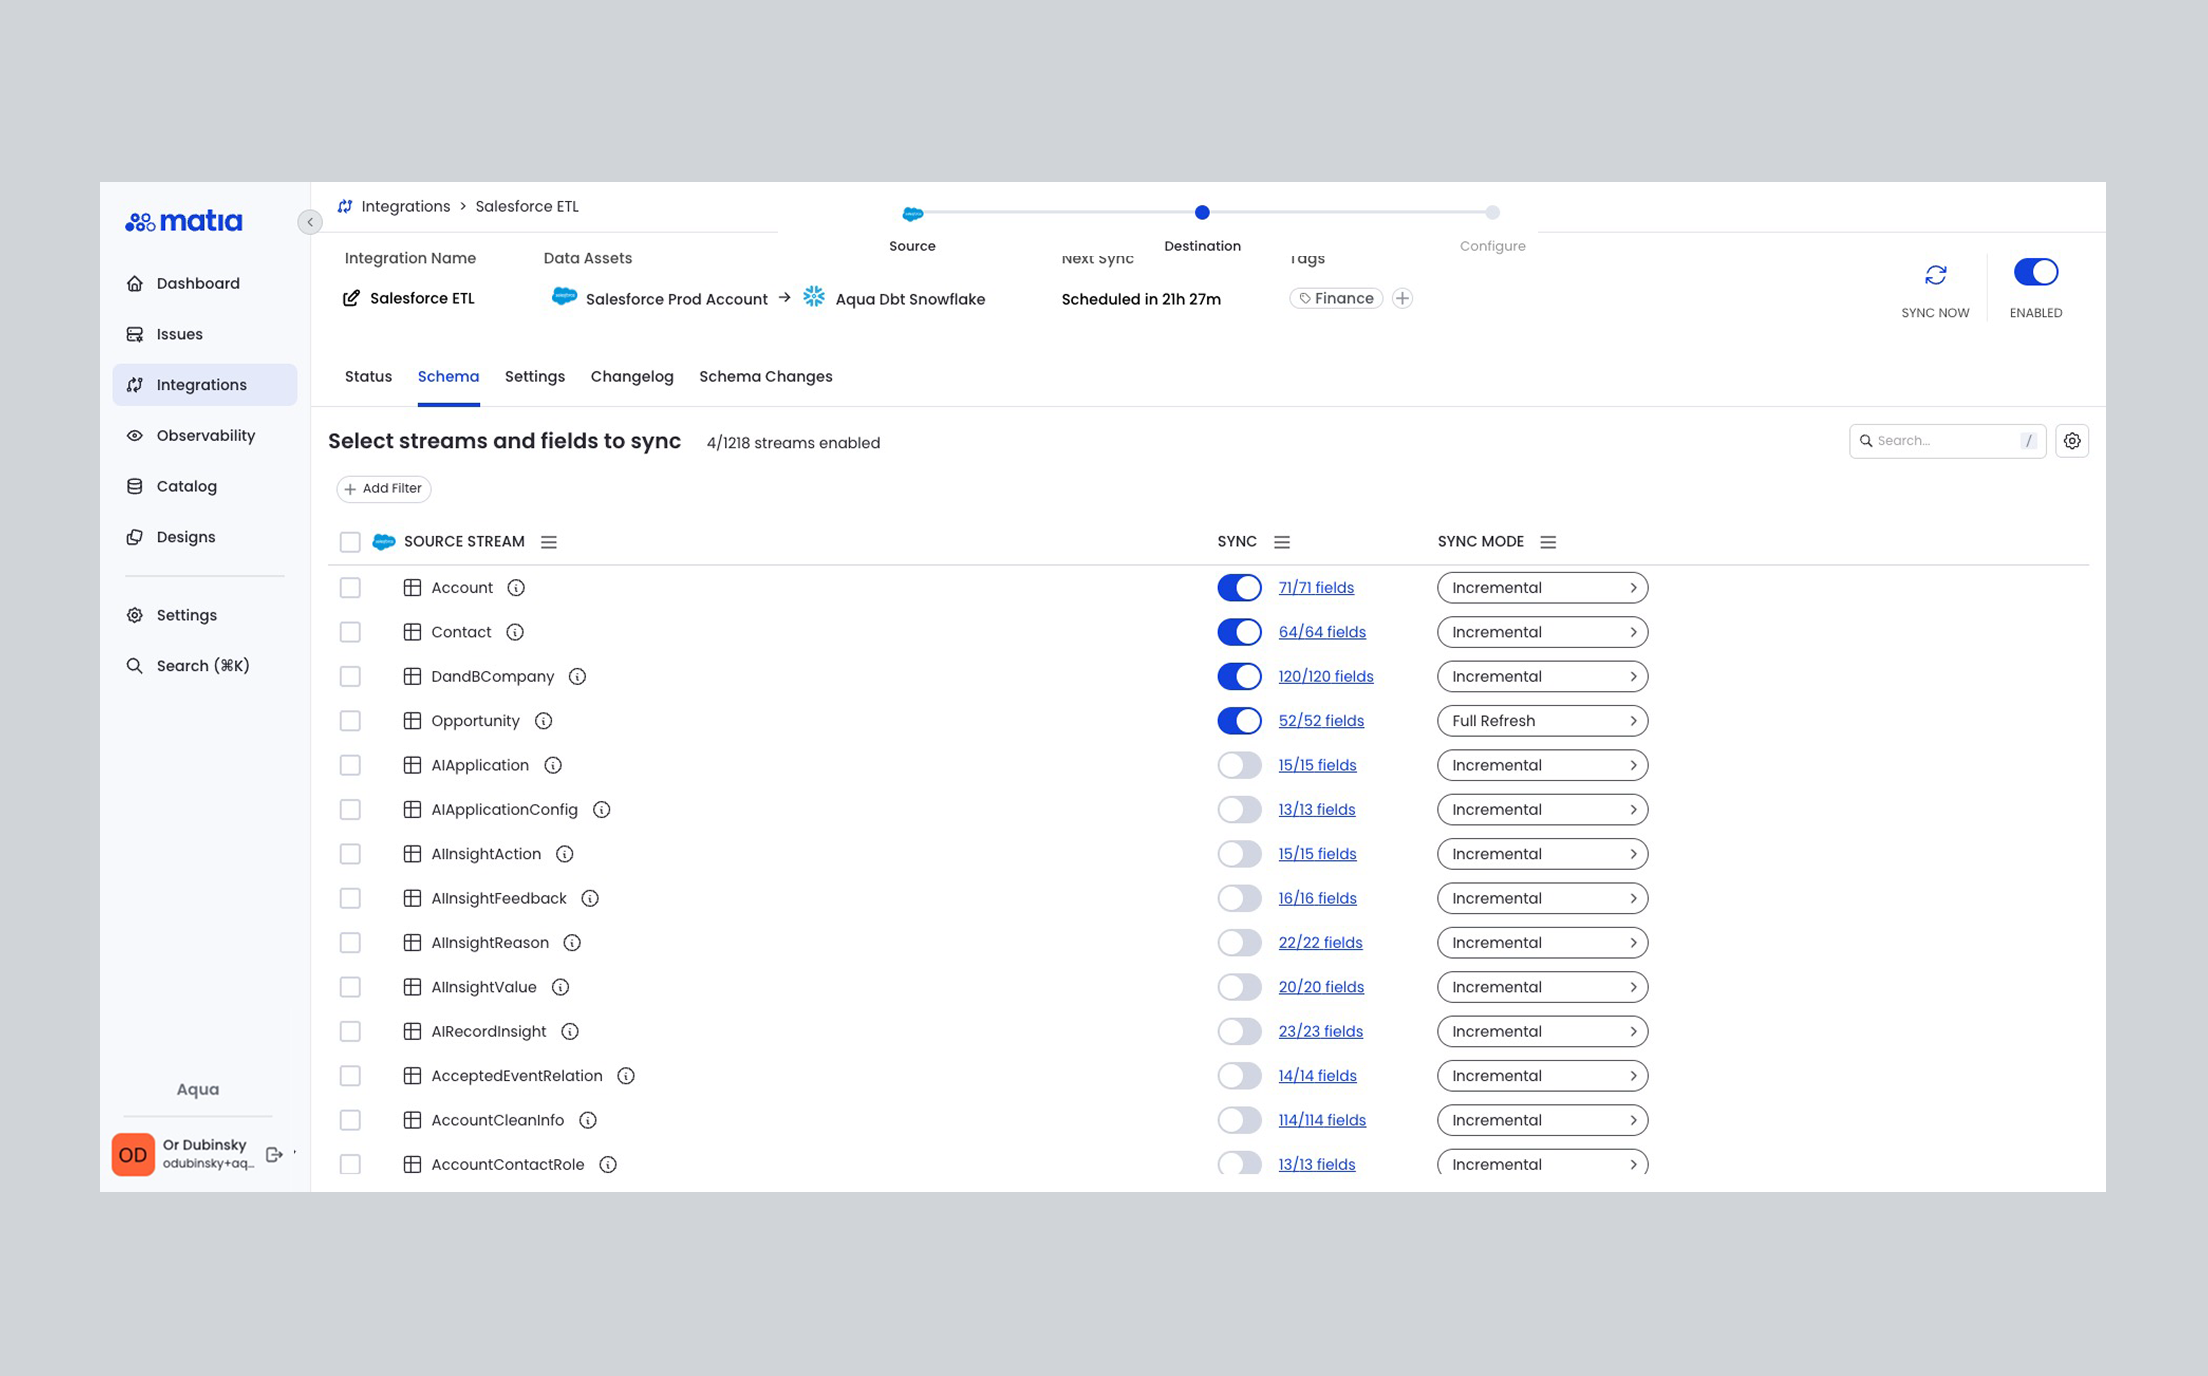2208x1376 pixels.
Task: Click the Add Filter button
Action: (x=384, y=488)
